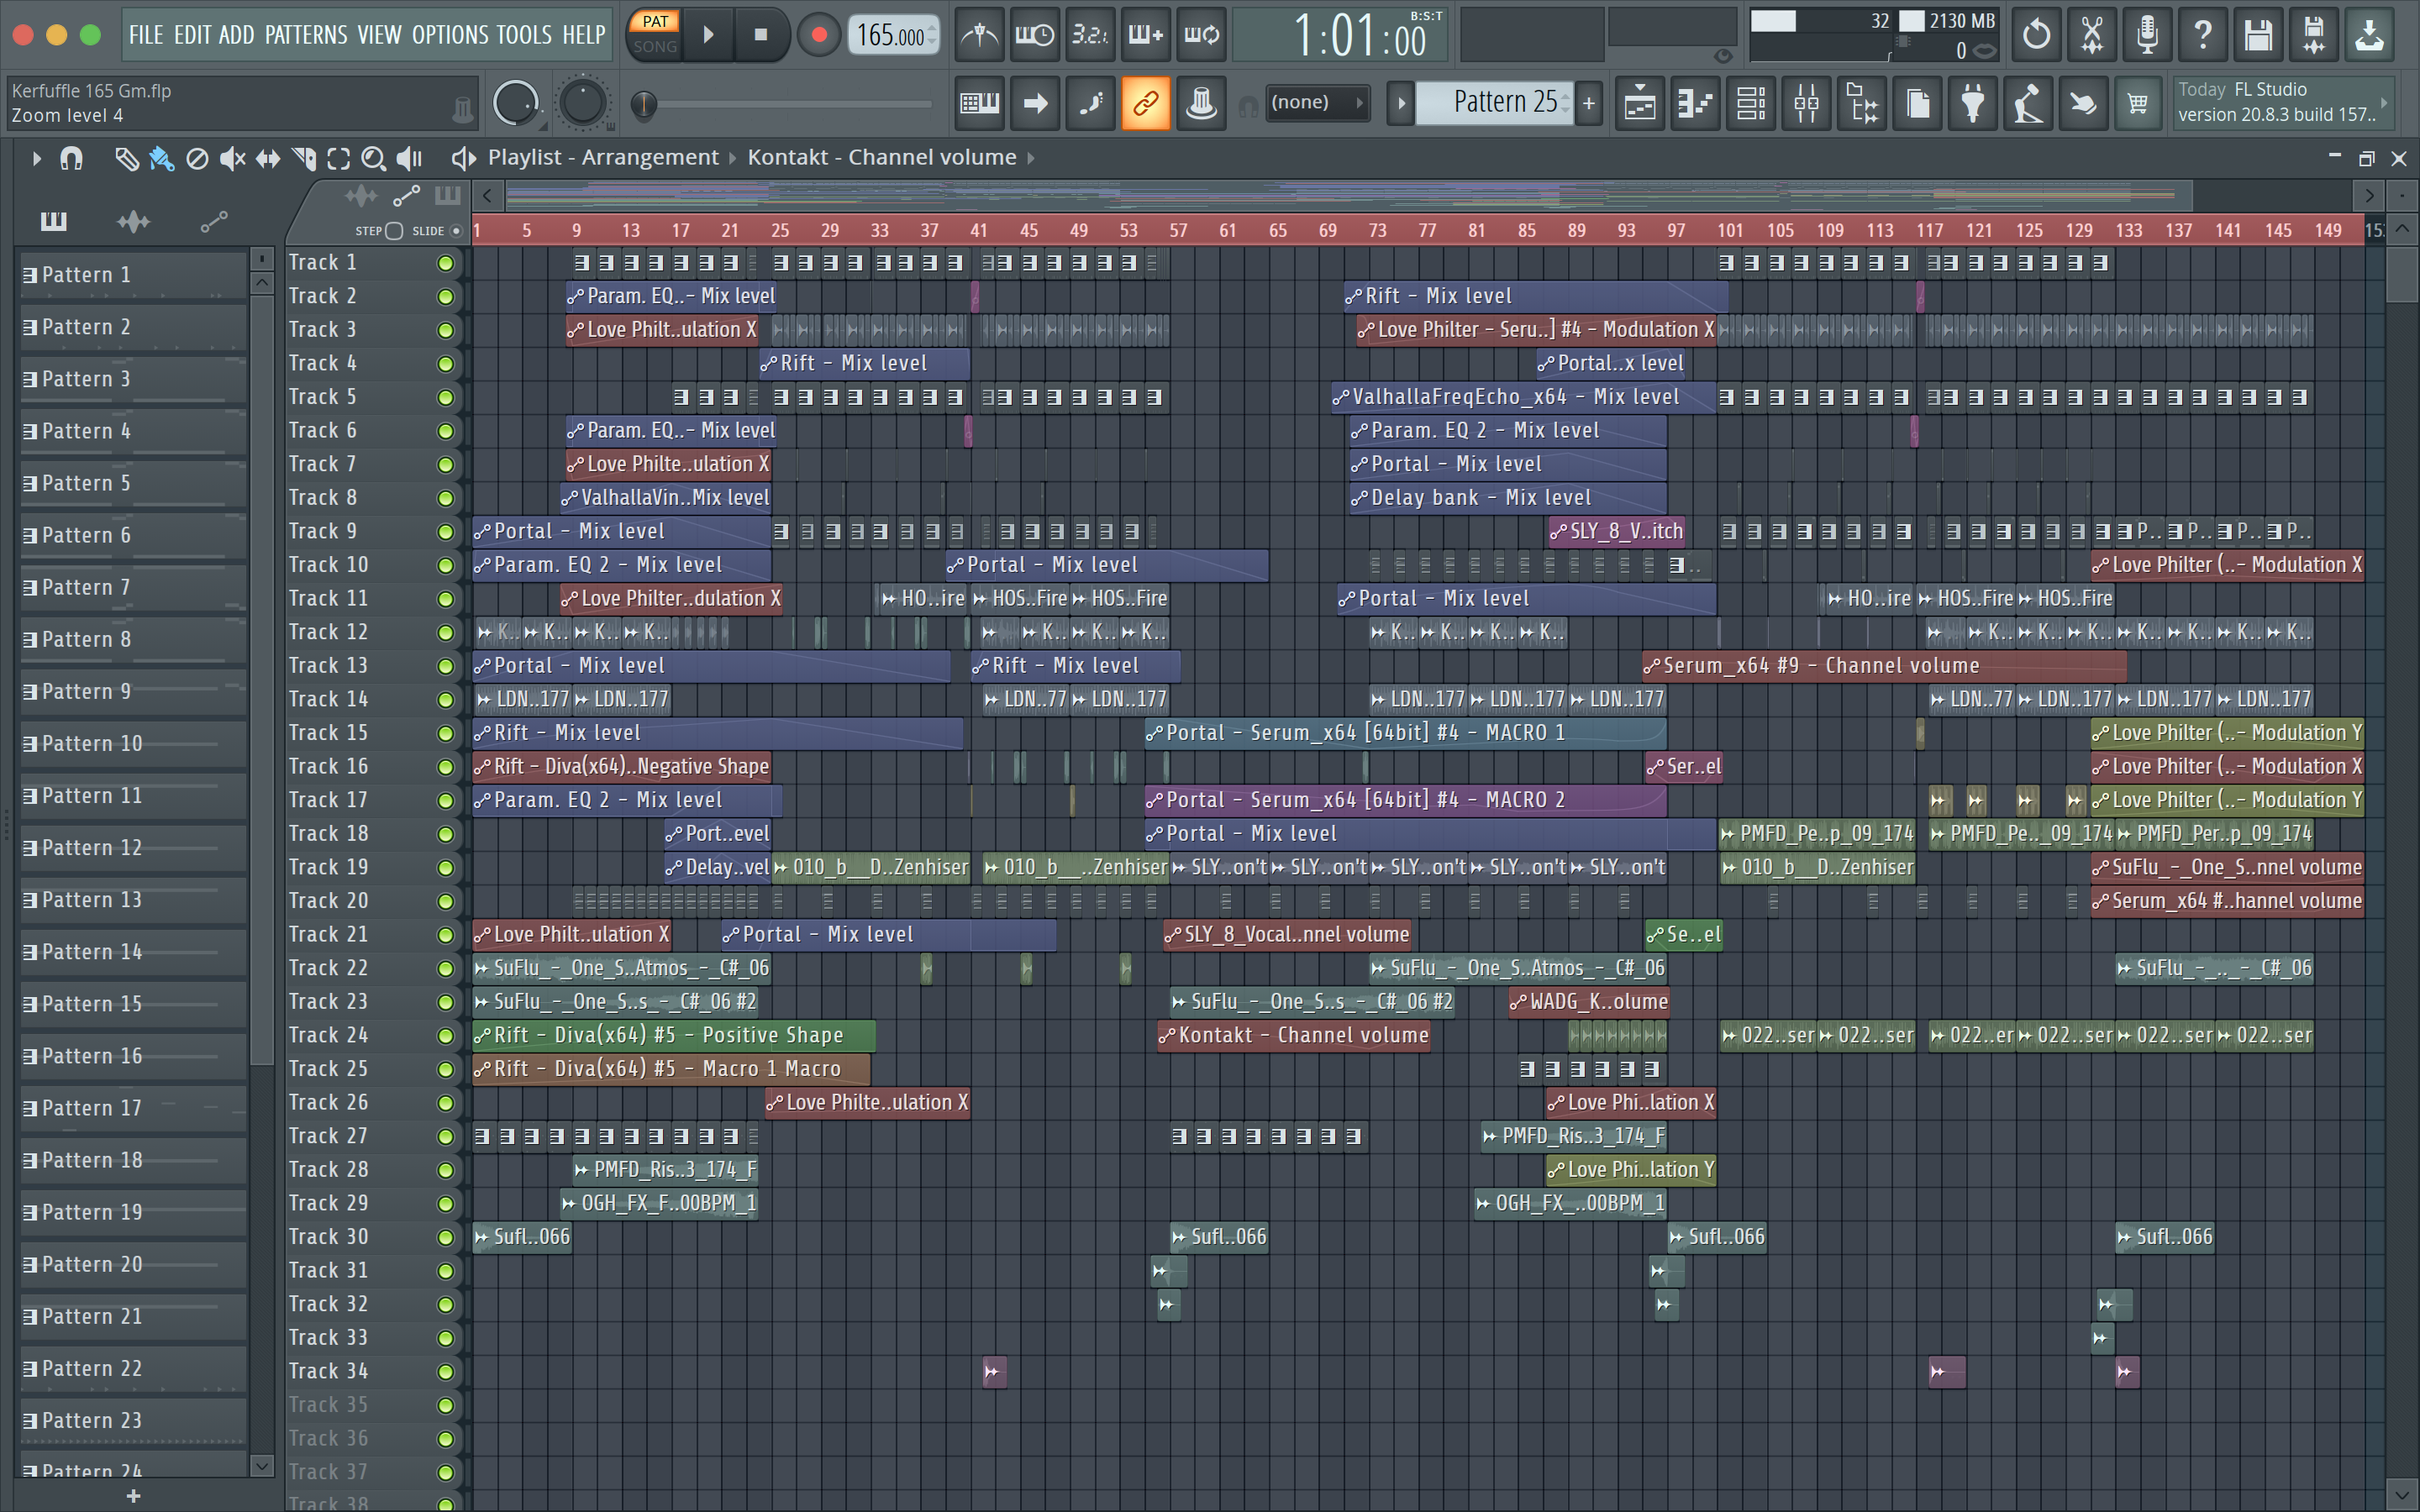Mute Track 1 with its green light
Viewport: 2420px width, 1512px height.
point(445,263)
